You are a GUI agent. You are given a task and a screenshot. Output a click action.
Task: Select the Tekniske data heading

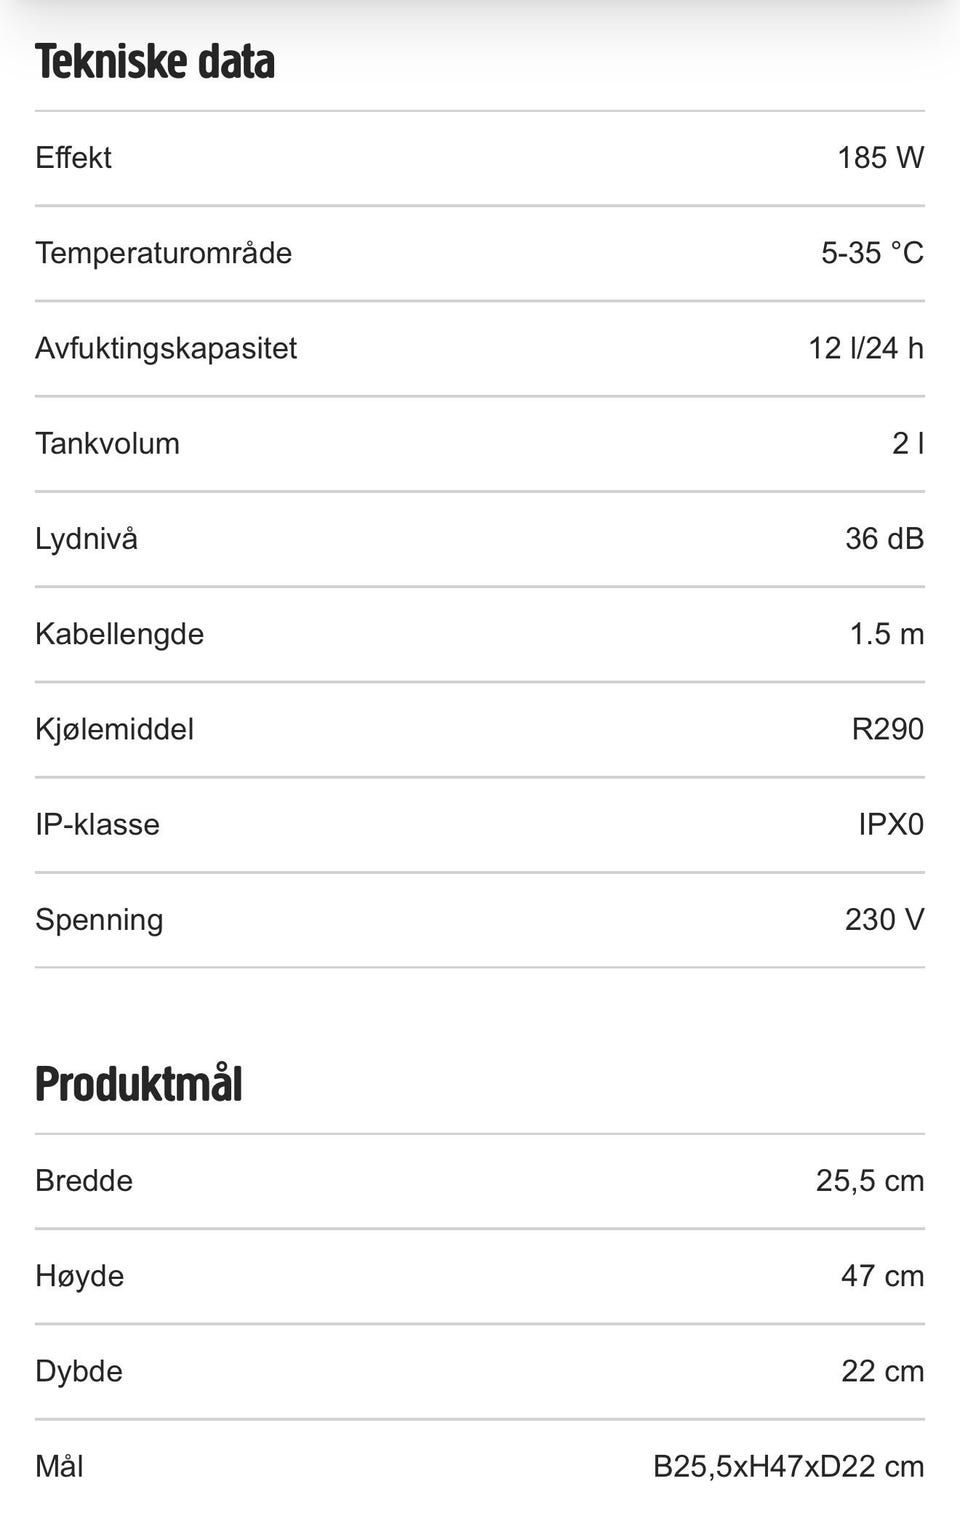tap(155, 61)
